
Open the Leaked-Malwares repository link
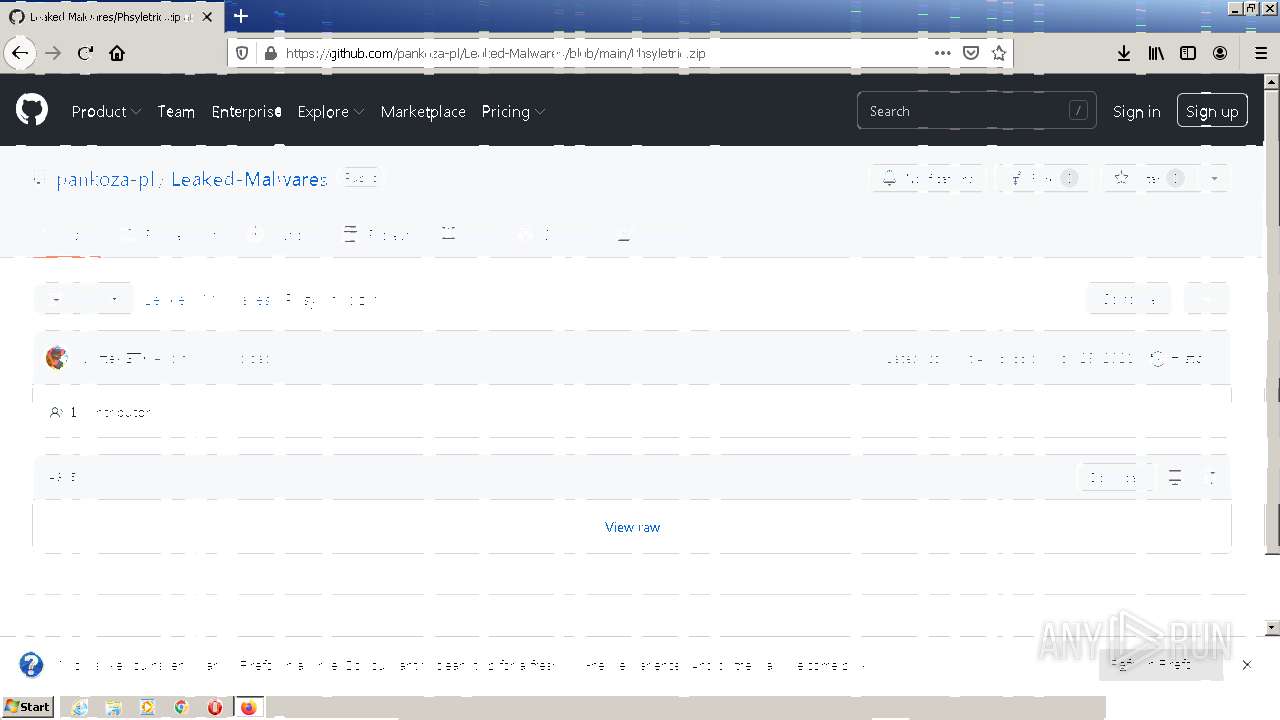pos(249,179)
